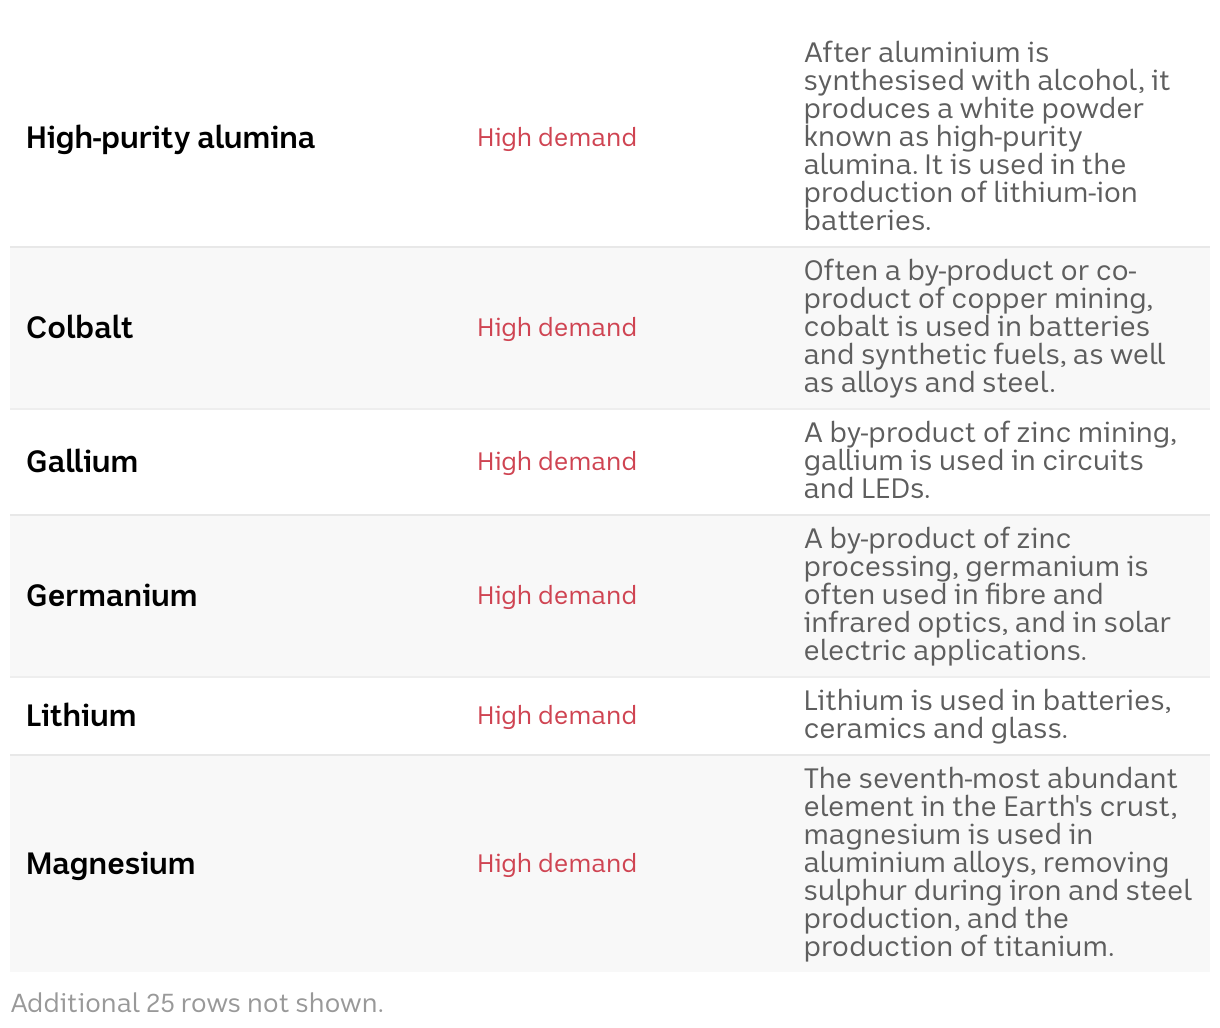Click the Colbalt mineral name
This screenshot has width=1220, height=1028.
click(x=79, y=327)
